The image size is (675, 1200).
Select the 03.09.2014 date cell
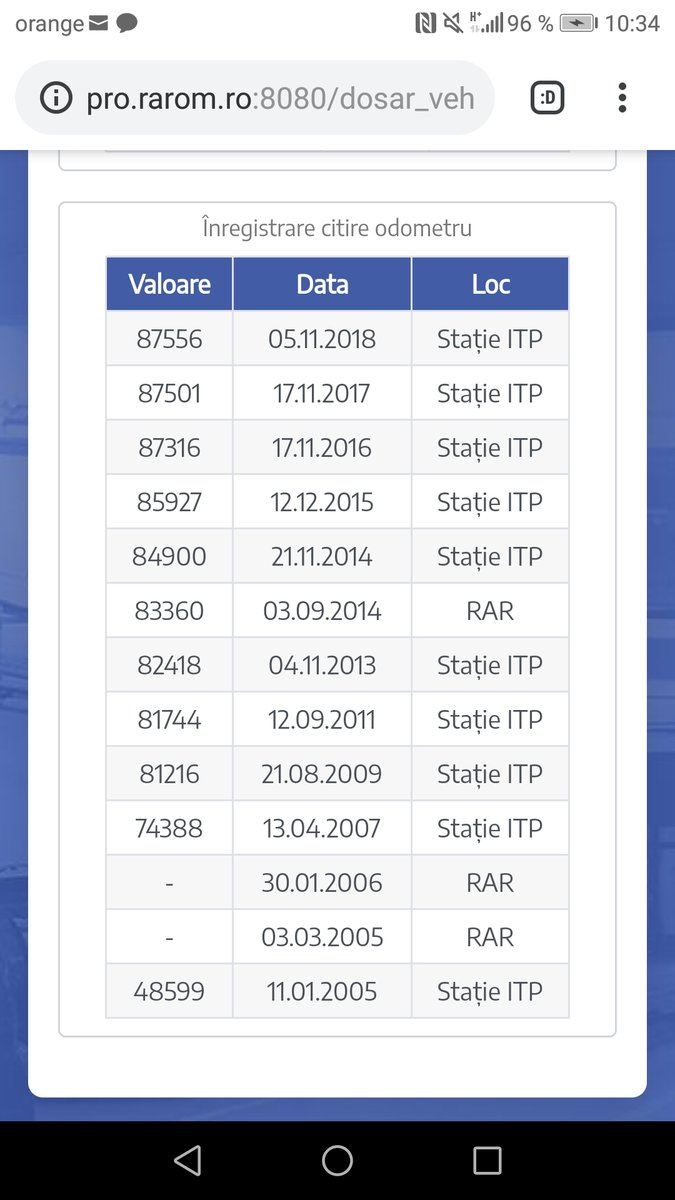(x=322, y=611)
